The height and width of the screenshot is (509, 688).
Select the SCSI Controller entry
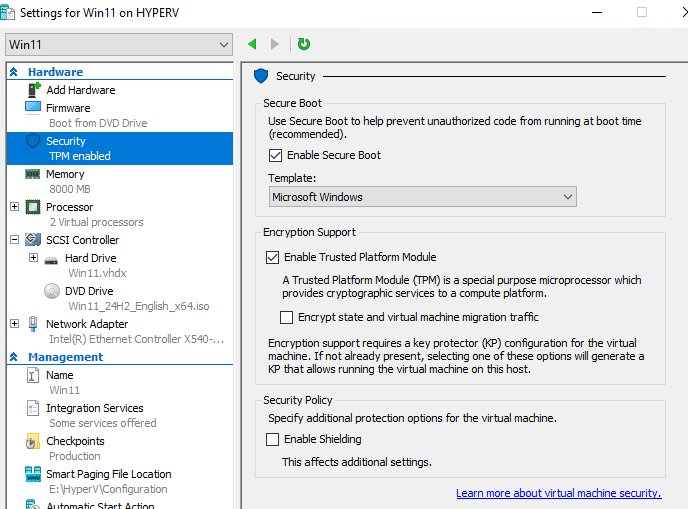point(82,240)
